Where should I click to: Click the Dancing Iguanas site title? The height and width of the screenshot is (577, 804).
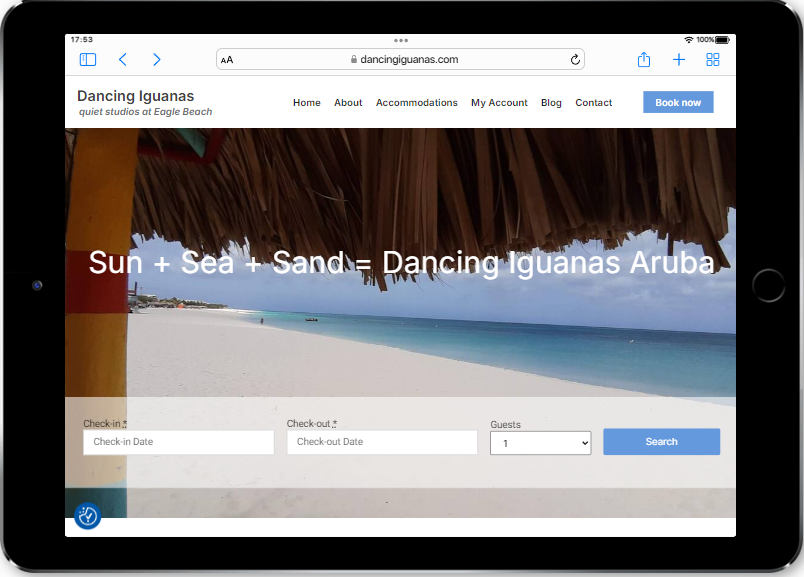coord(136,96)
